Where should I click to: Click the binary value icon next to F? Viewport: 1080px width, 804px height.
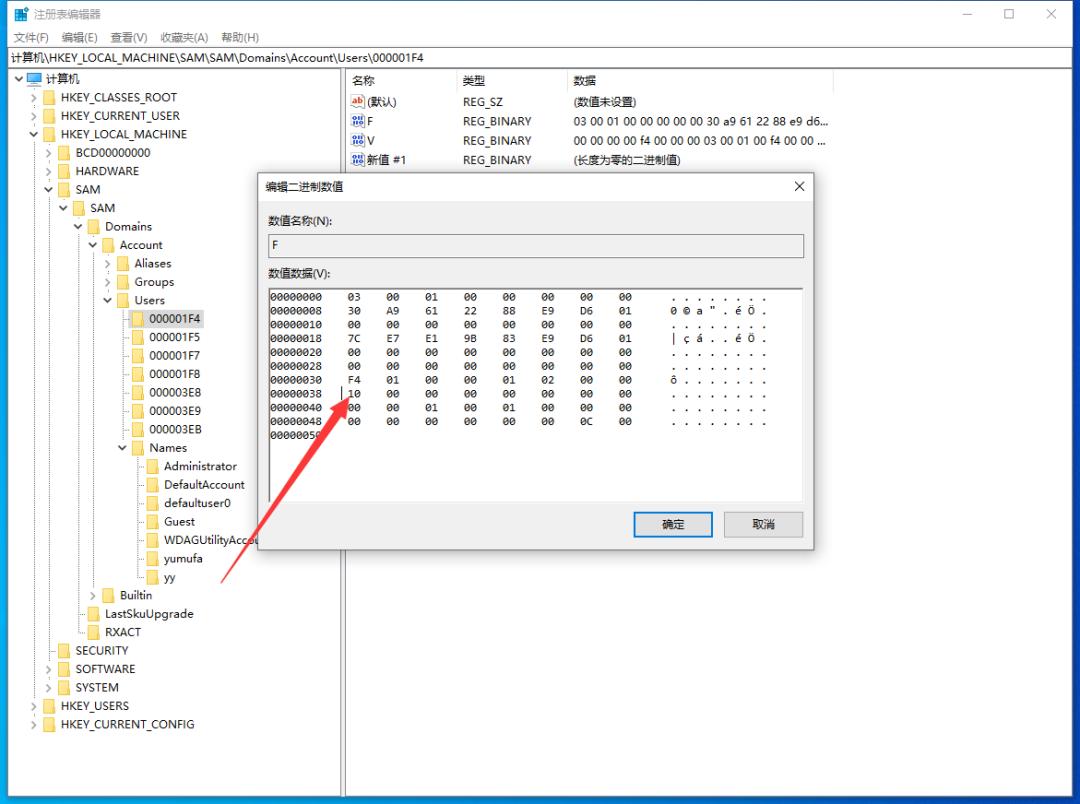coord(358,121)
